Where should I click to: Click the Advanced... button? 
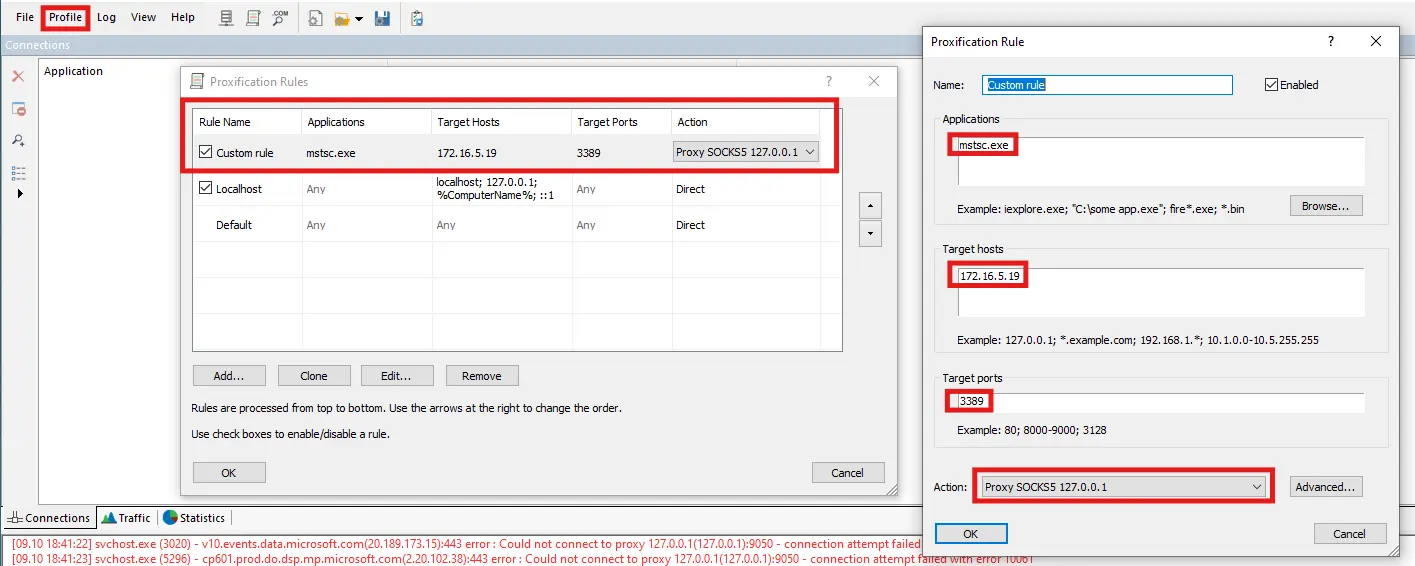(x=1326, y=487)
